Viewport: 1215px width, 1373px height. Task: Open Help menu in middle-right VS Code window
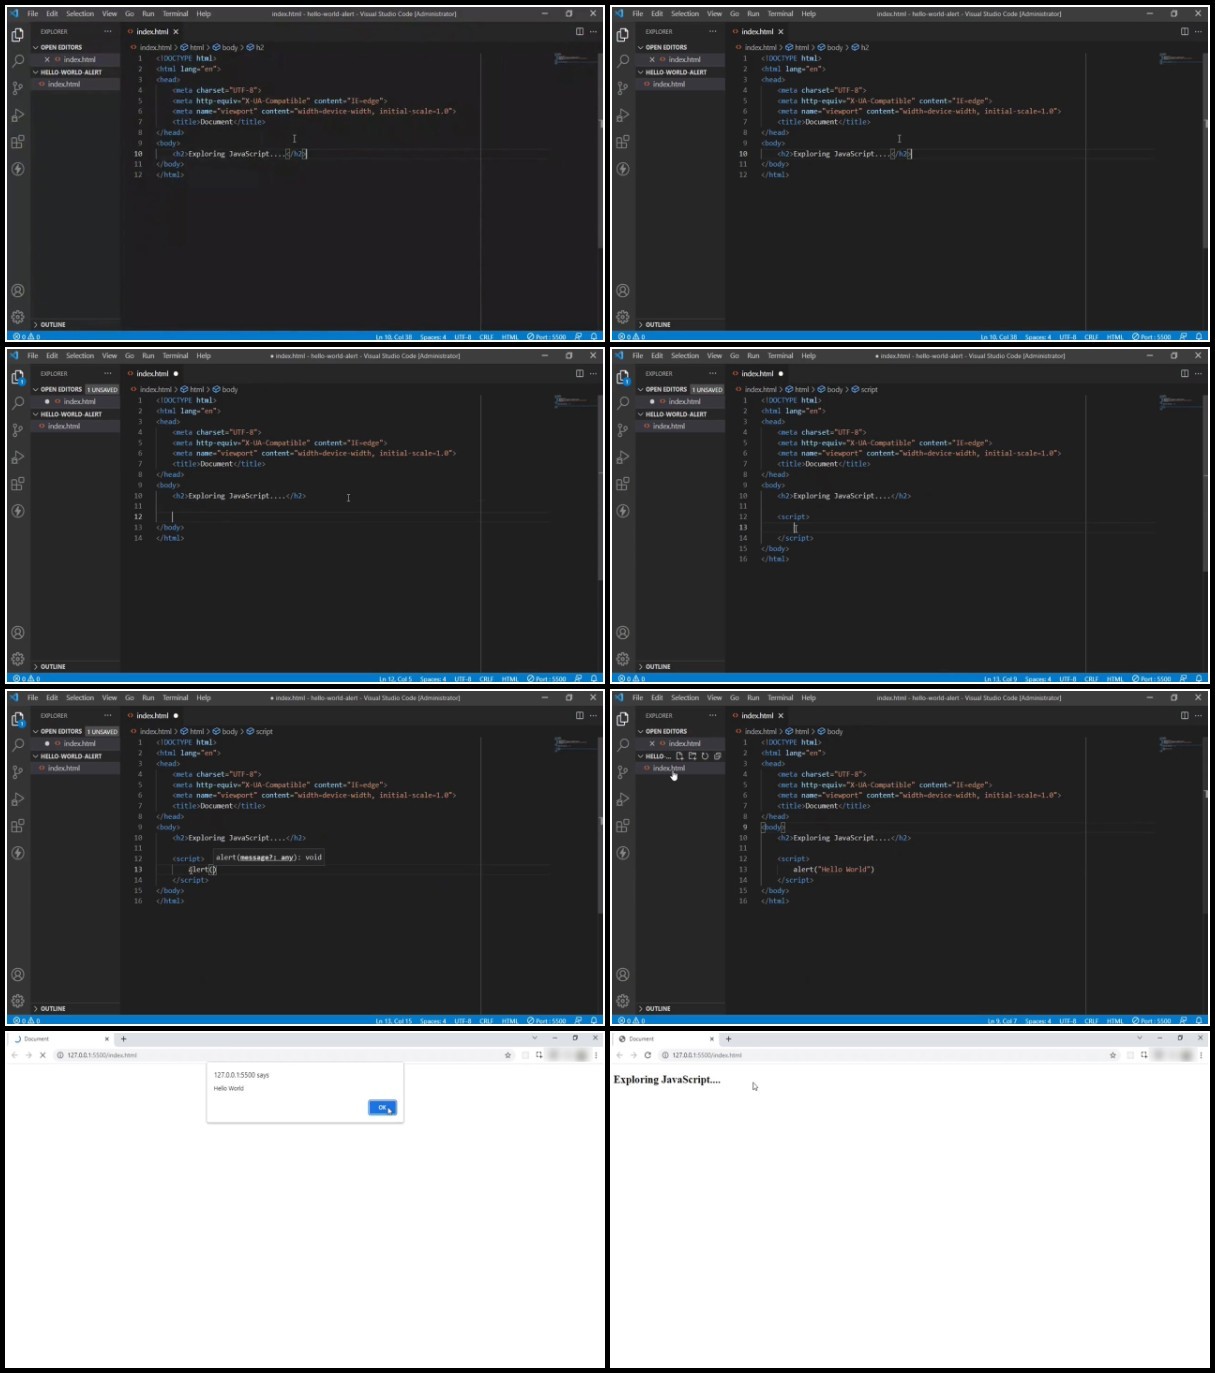pos(808,356)
